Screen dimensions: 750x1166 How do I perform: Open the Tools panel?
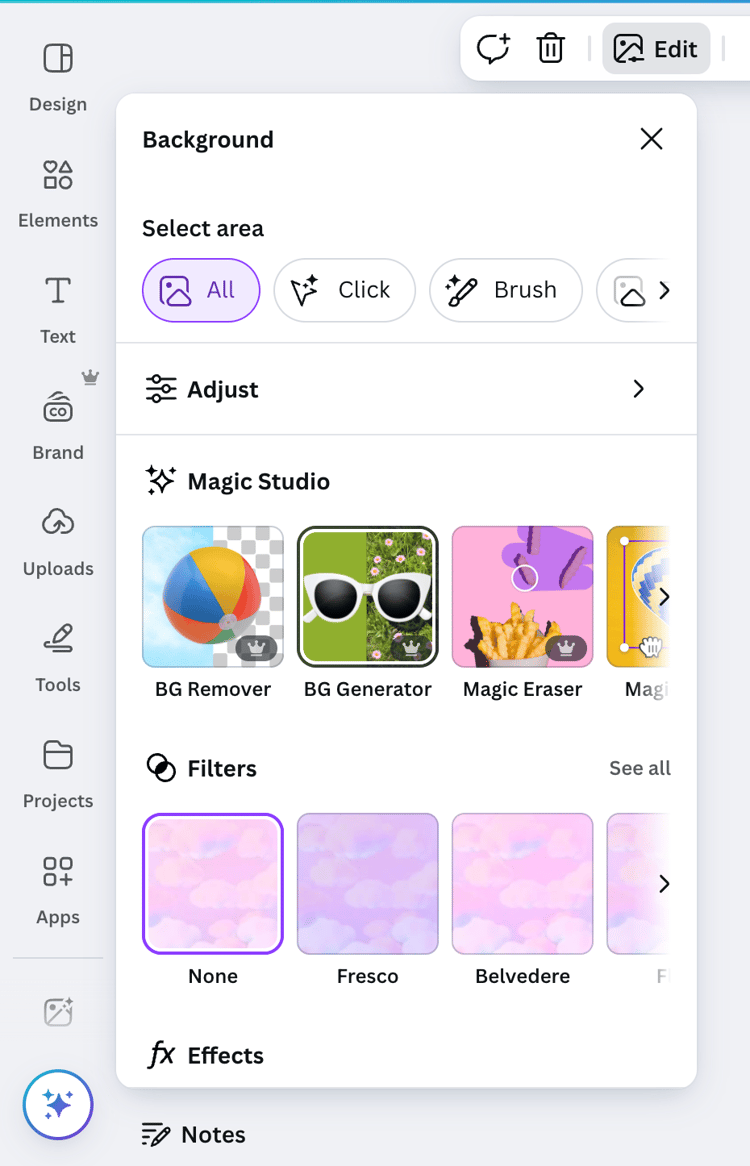(57, 655)
